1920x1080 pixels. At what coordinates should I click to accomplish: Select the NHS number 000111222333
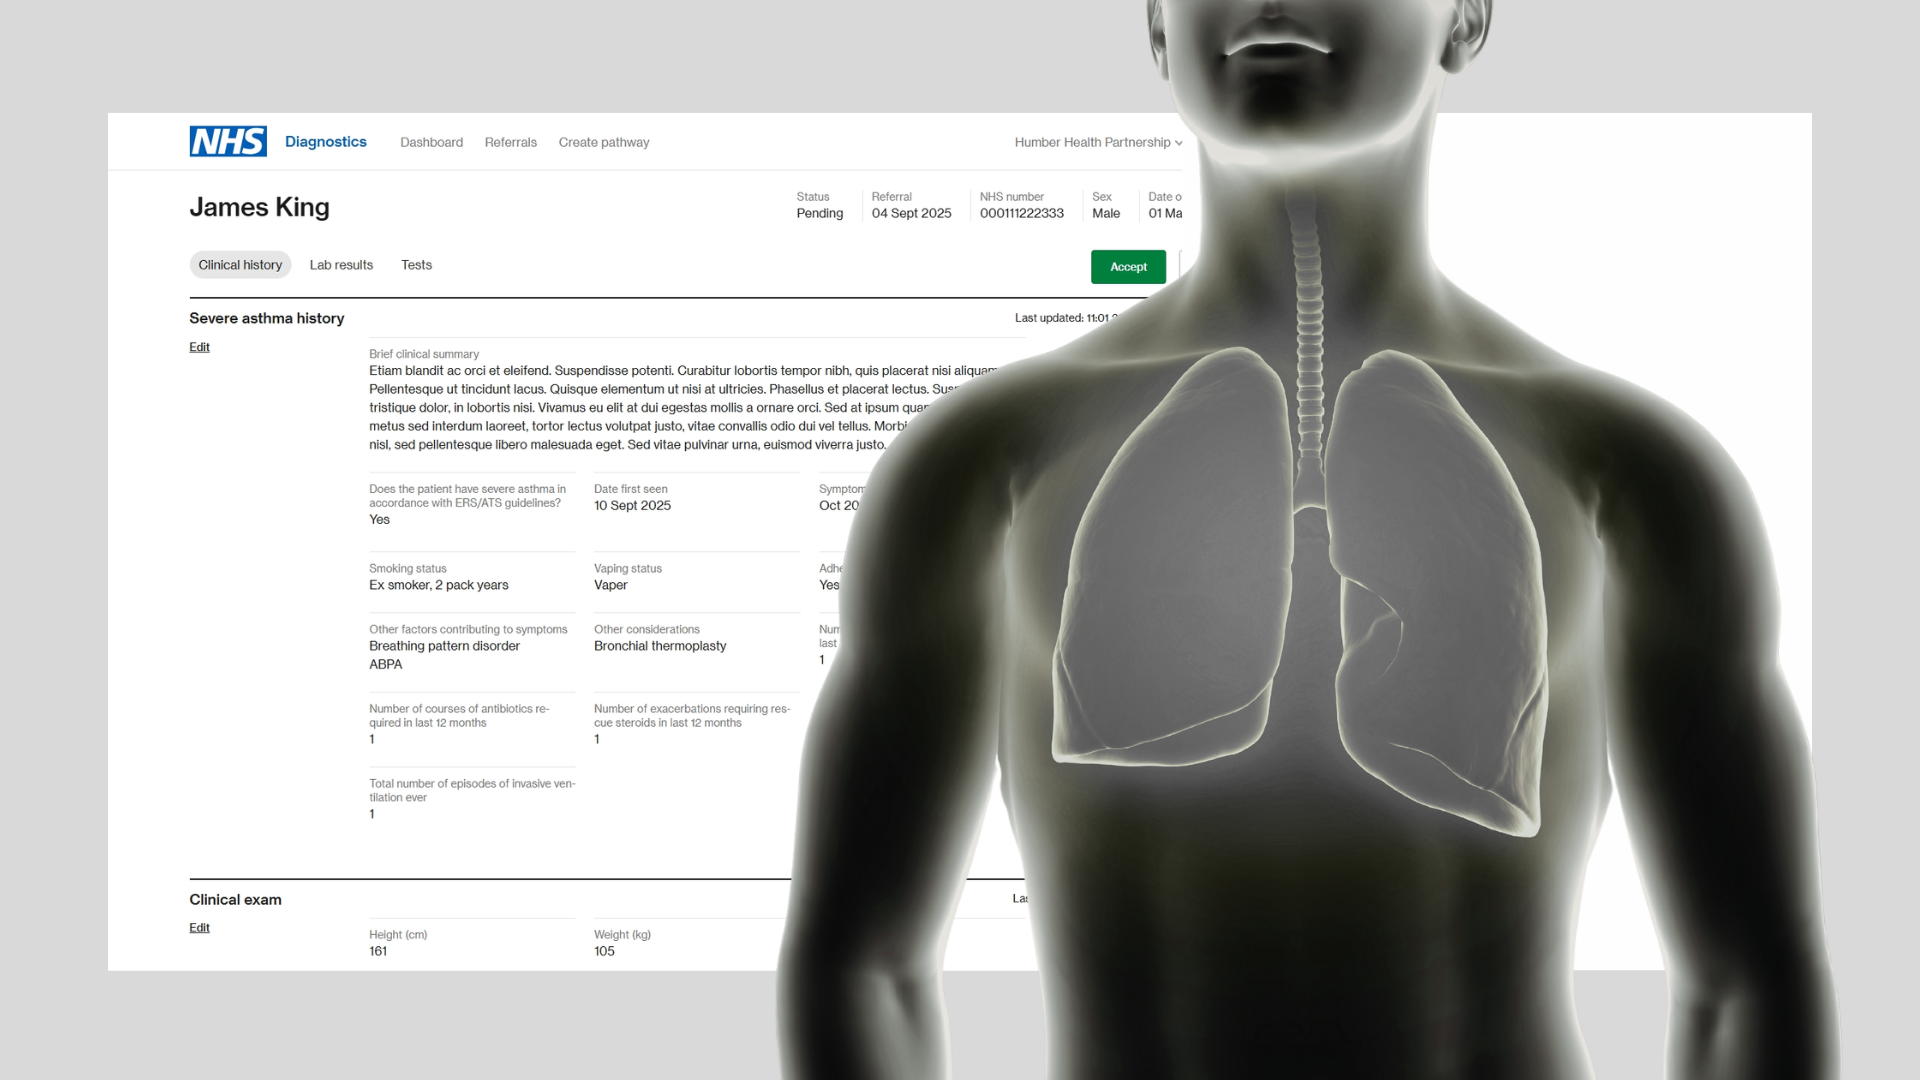[1022, 213]
